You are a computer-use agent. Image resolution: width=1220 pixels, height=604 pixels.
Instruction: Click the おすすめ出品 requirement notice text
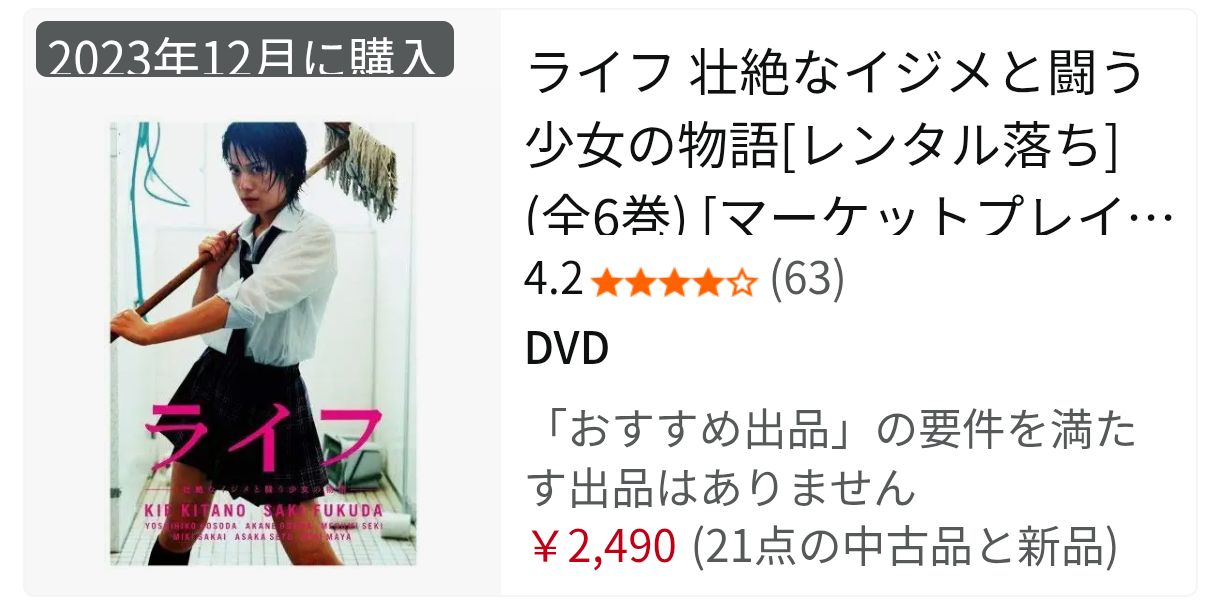[831, 460]
